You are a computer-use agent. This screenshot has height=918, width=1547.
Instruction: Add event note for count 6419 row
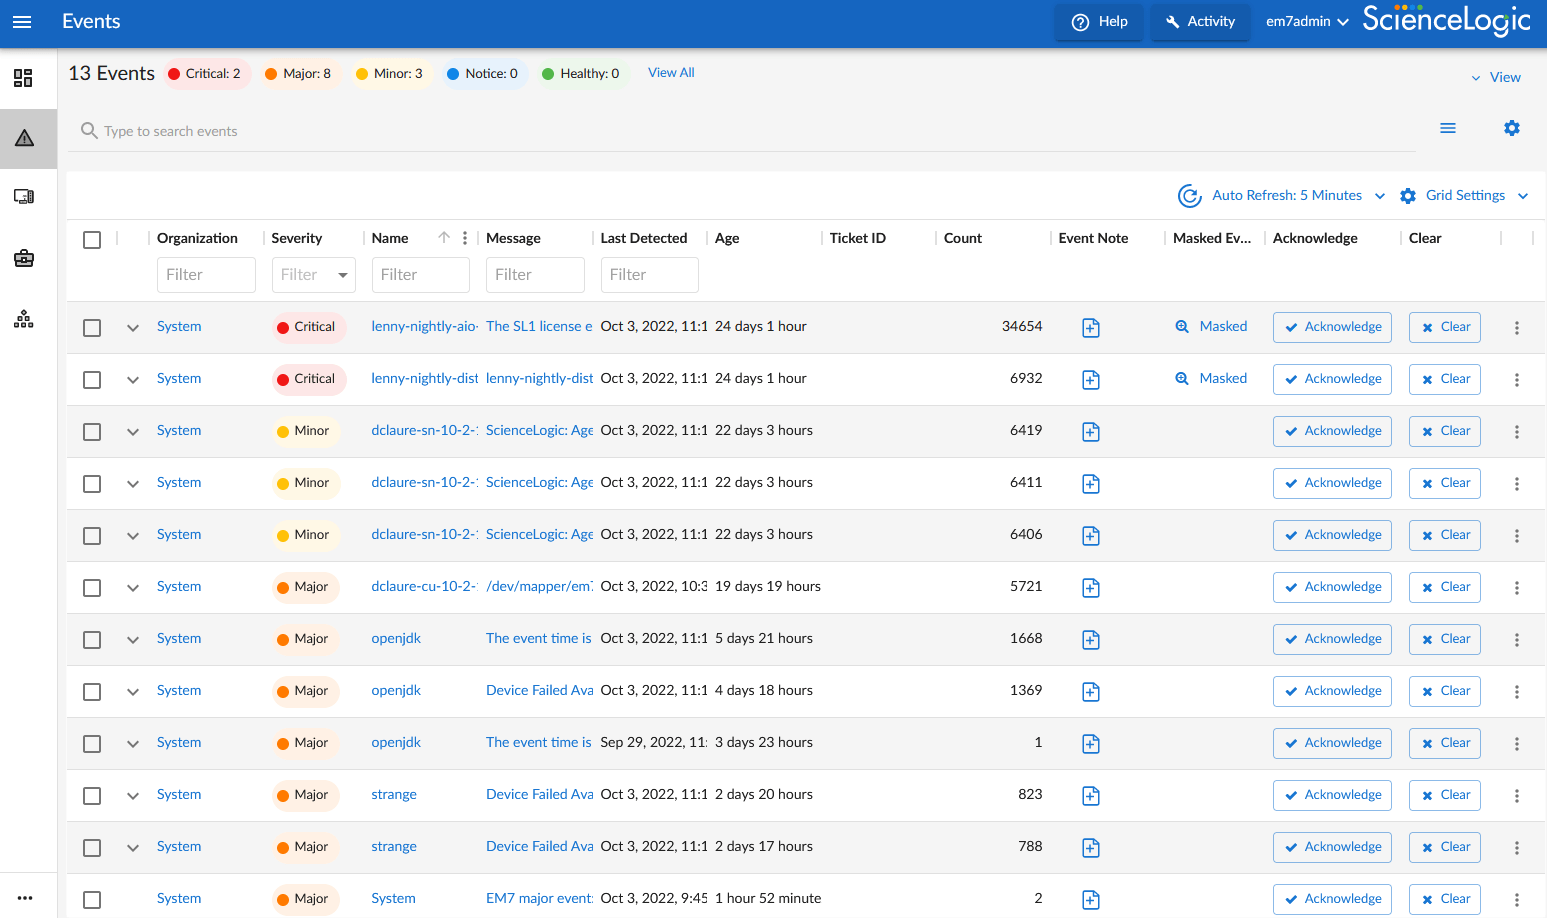[x=1091, y=432]
